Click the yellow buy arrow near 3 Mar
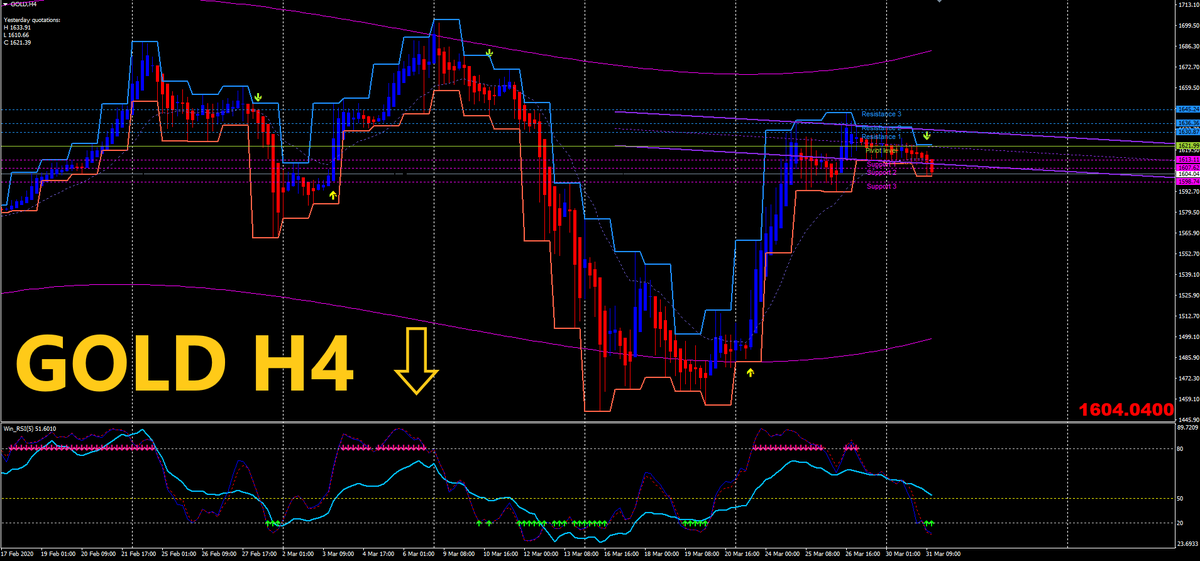The height and width of the screenshot is (561, 1200). (333, 196)
